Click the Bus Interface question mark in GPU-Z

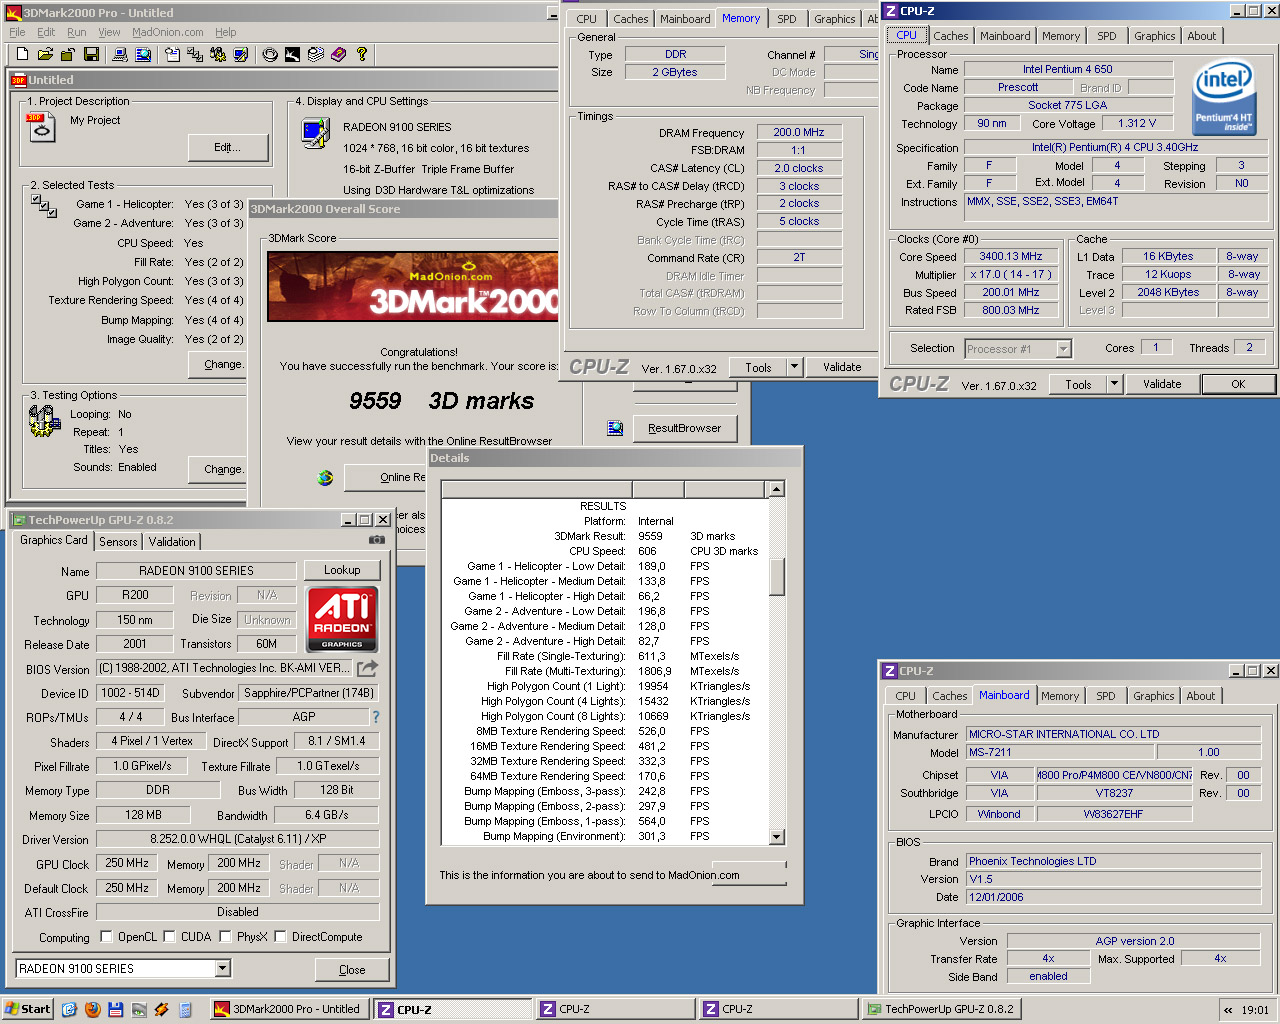pyautogui.click(x=376, y=717)
